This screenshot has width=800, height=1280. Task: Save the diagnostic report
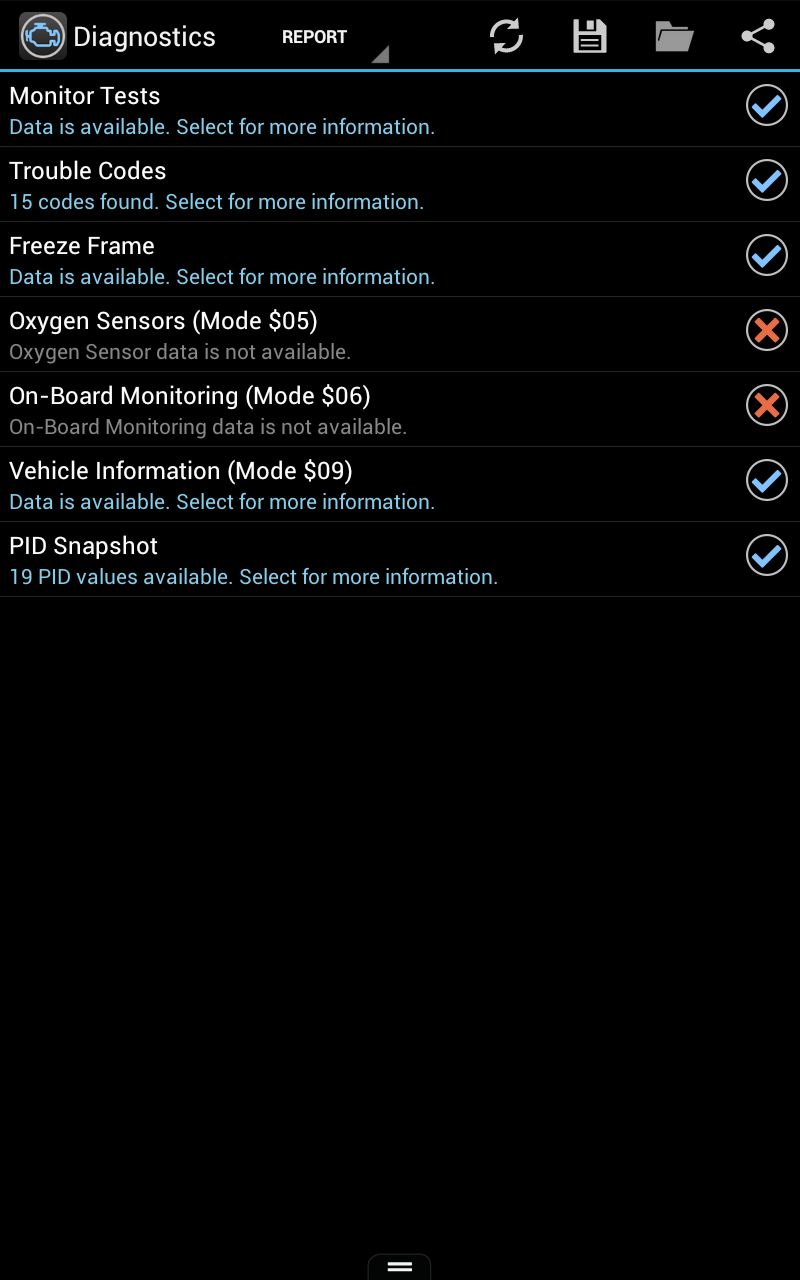click(x=590, y=35)
